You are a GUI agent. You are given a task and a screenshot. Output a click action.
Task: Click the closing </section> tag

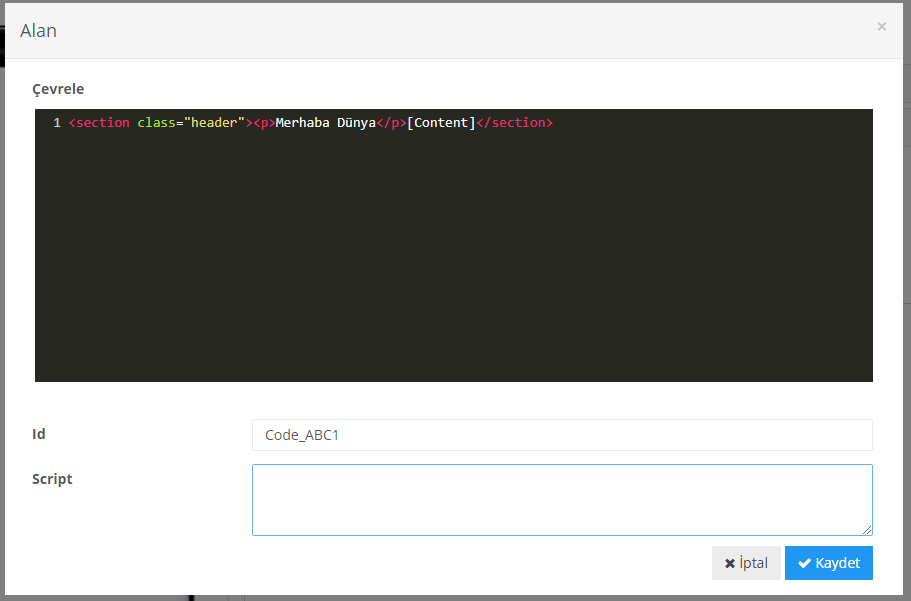coord(514,123)
